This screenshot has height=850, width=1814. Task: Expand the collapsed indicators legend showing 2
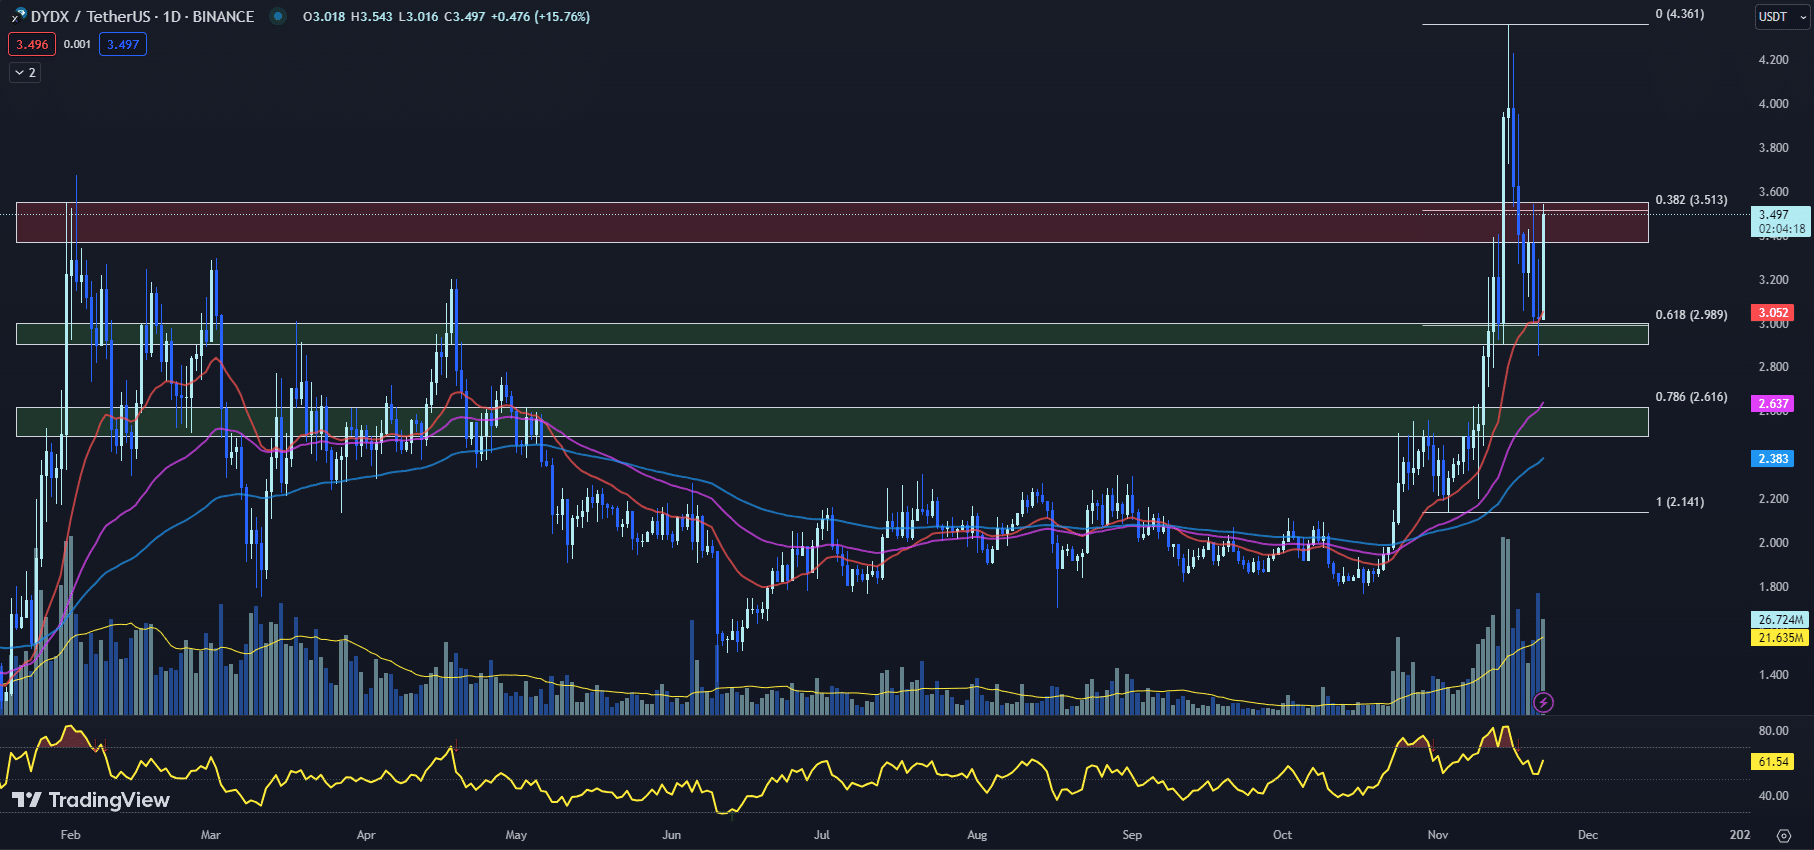[25, 72]
